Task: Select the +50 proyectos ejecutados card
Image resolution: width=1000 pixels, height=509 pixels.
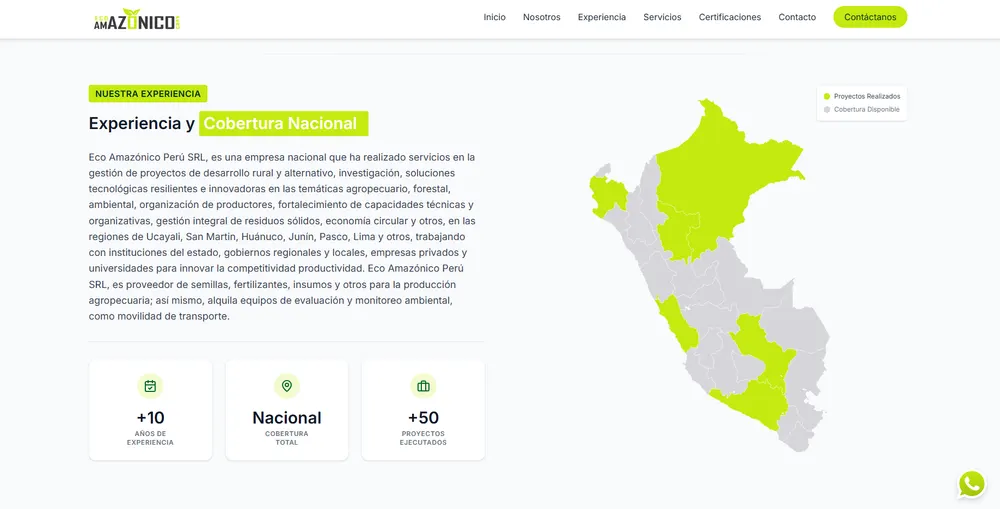Action: pyautogui.click(x=423, y=409)
